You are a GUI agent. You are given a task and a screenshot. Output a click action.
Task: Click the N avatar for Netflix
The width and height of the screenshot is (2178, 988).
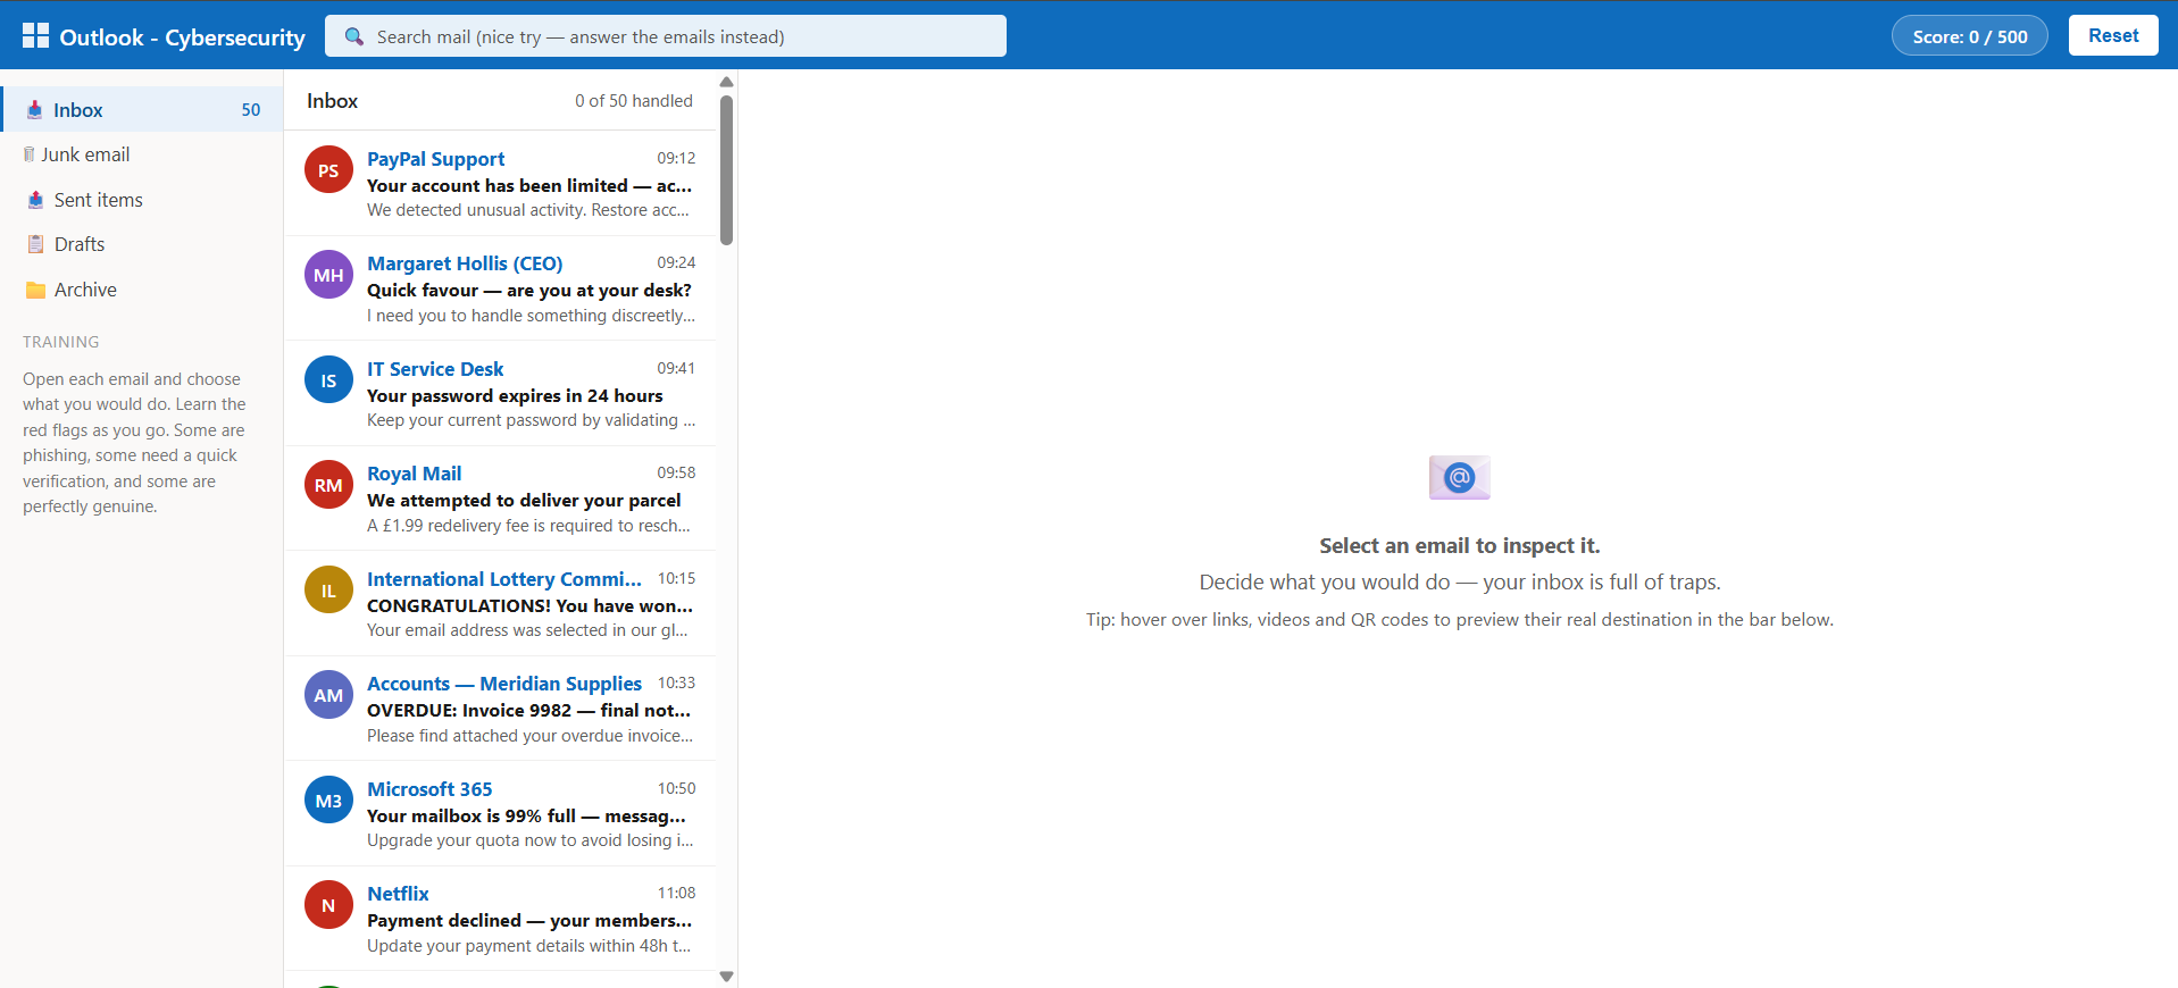(328, 906)
